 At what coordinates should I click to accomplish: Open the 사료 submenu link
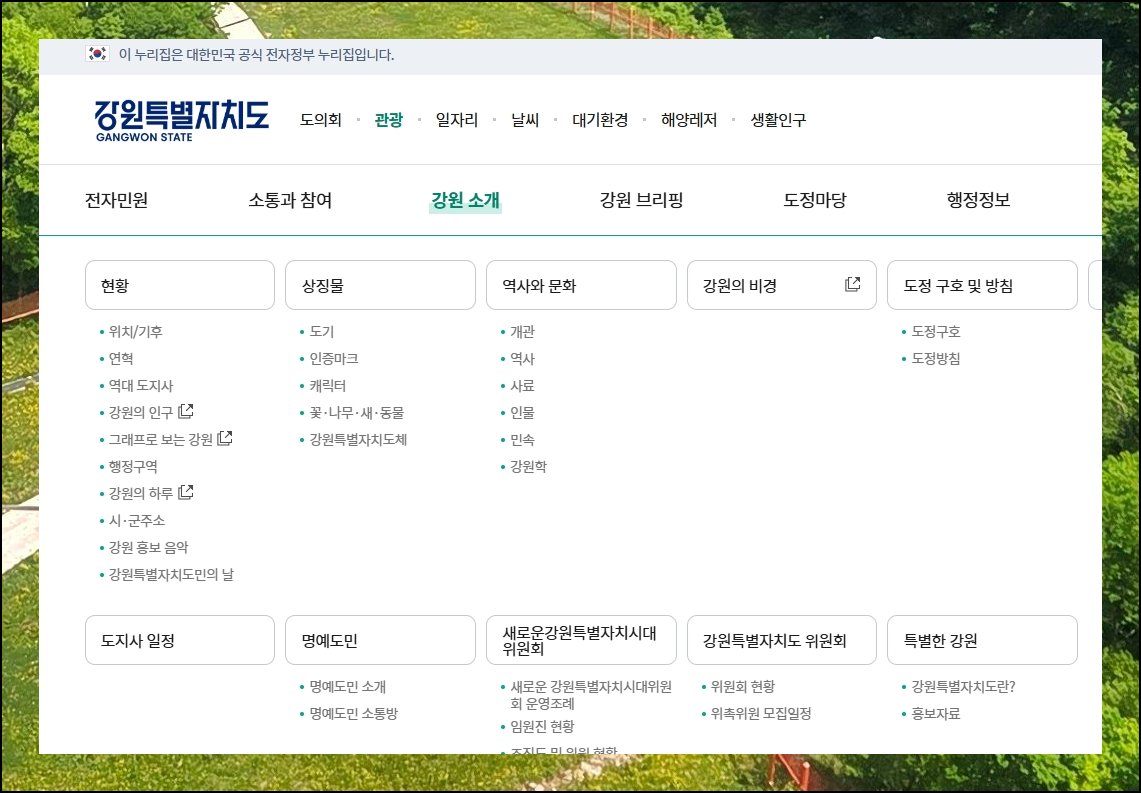point(522,386)
